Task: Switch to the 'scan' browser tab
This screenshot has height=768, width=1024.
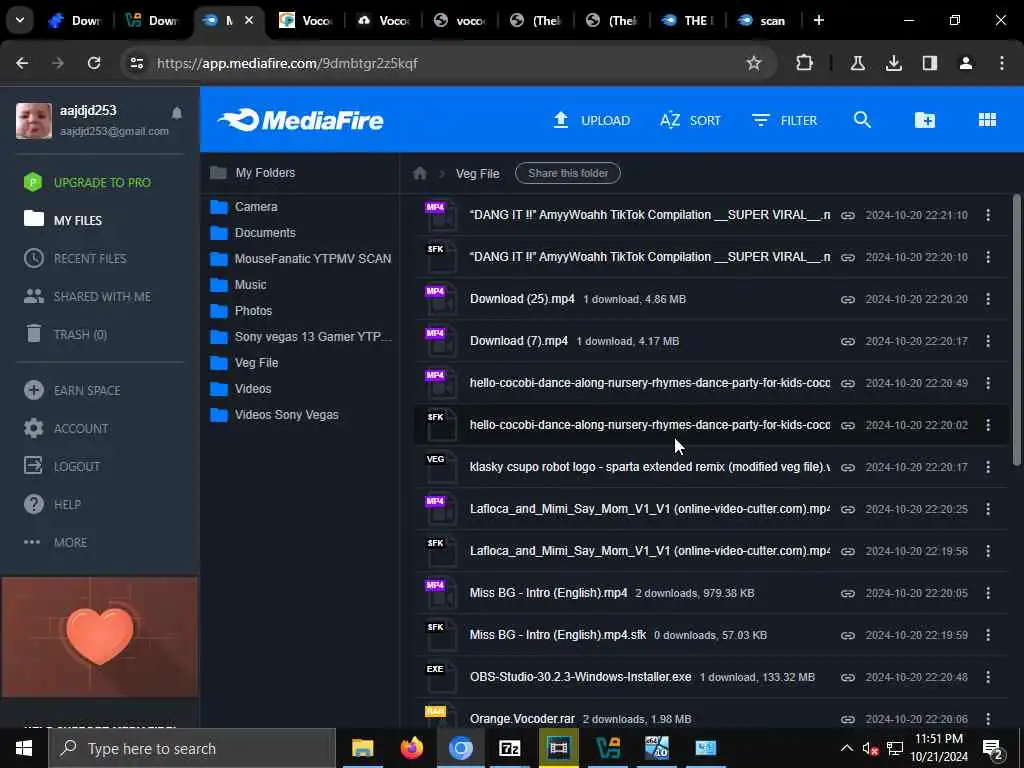Action: [x=762, y=20]
